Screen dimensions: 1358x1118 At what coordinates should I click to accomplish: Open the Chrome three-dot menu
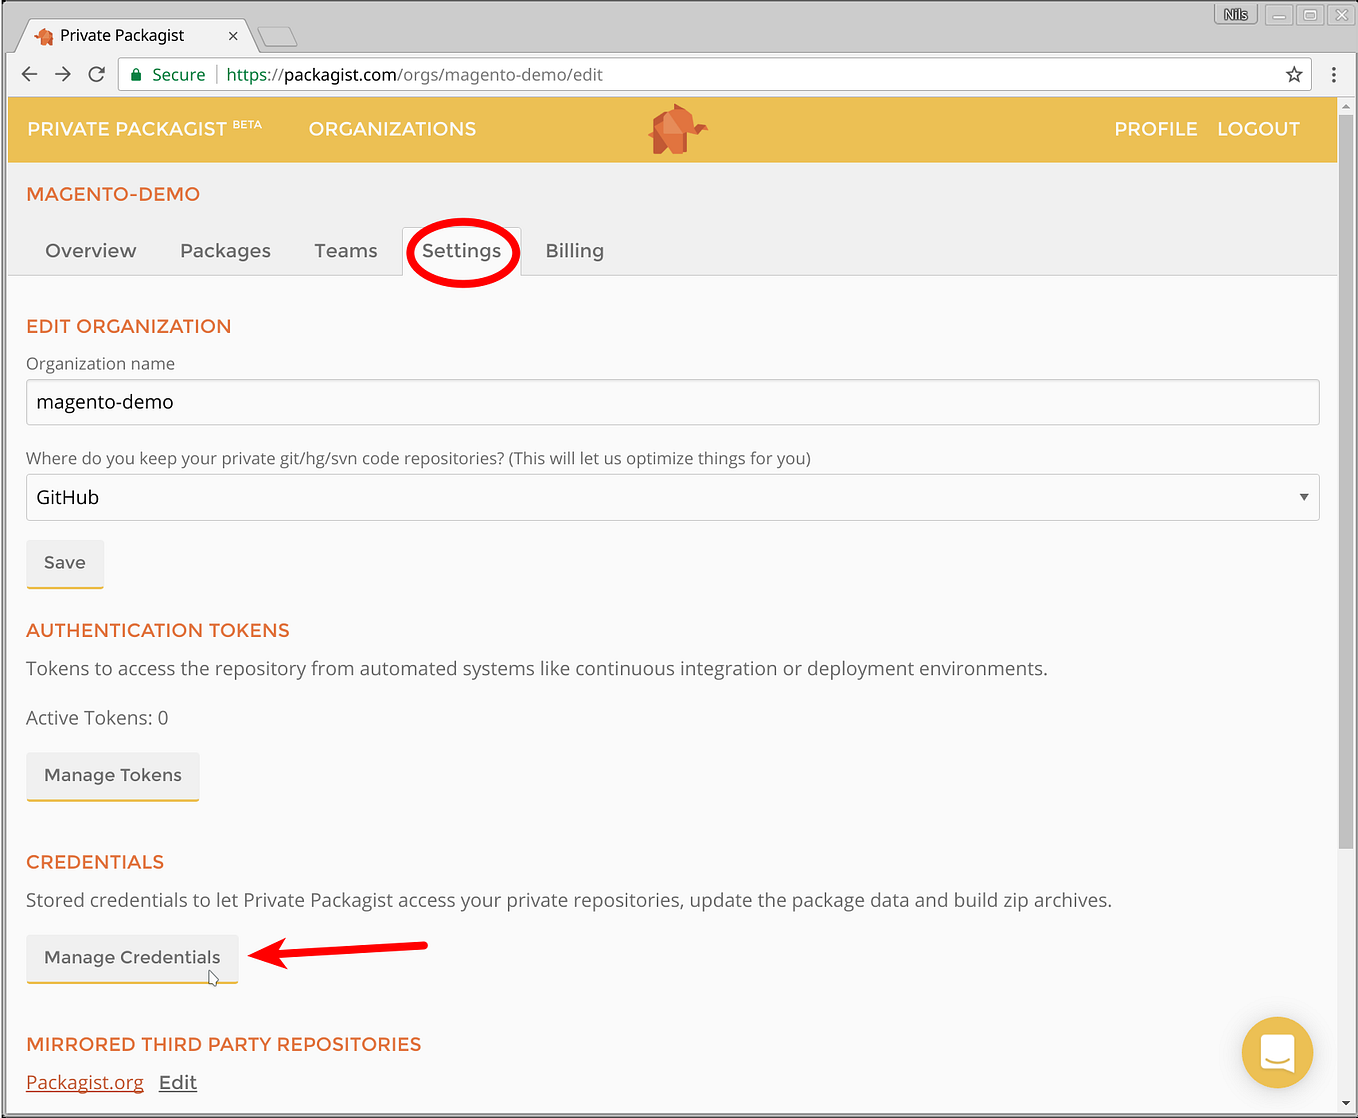click(1333, 74)
